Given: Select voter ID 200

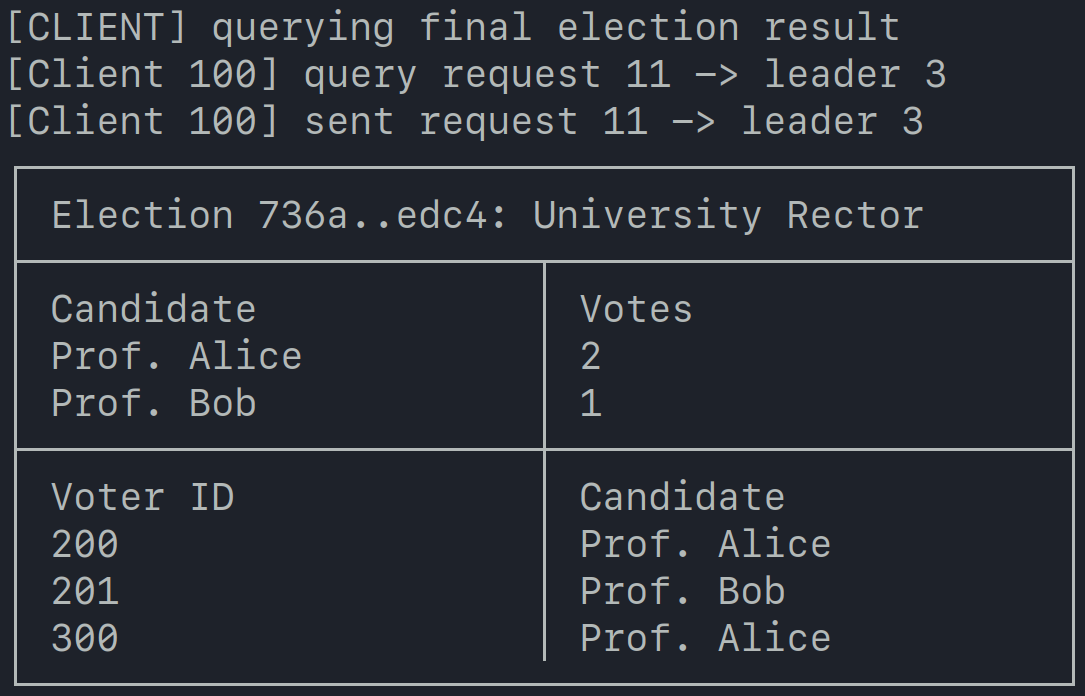Looking at the screenshot, I should 85,544.
